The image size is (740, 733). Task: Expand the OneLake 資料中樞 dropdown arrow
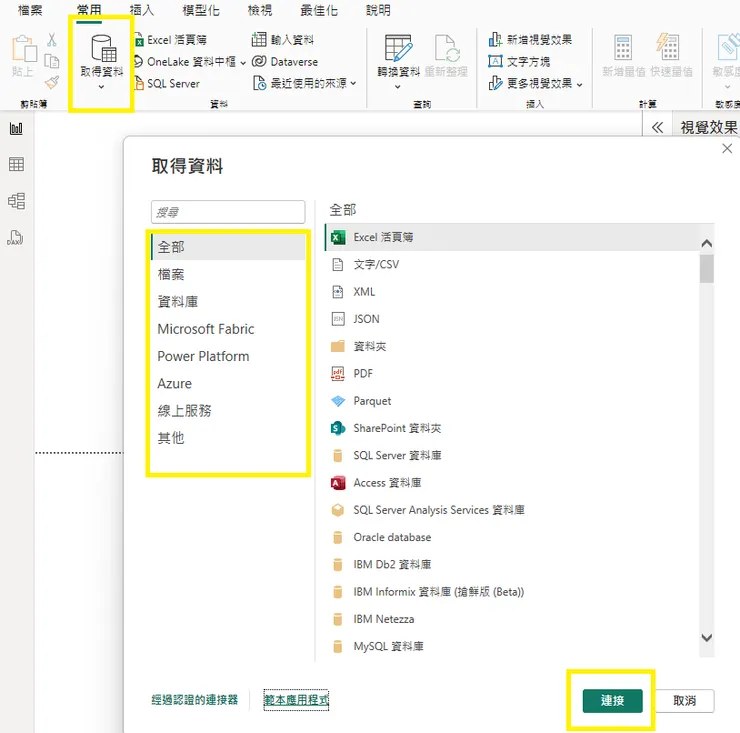[x=243, y=62]
